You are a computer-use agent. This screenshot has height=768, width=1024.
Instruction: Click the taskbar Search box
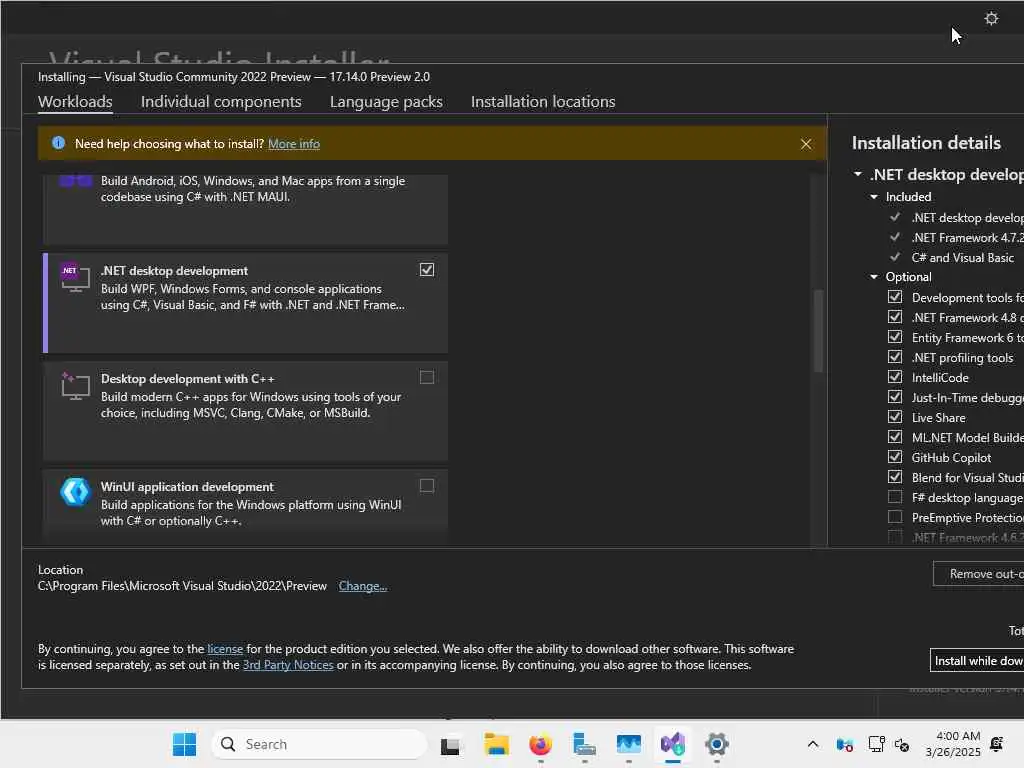319,744
